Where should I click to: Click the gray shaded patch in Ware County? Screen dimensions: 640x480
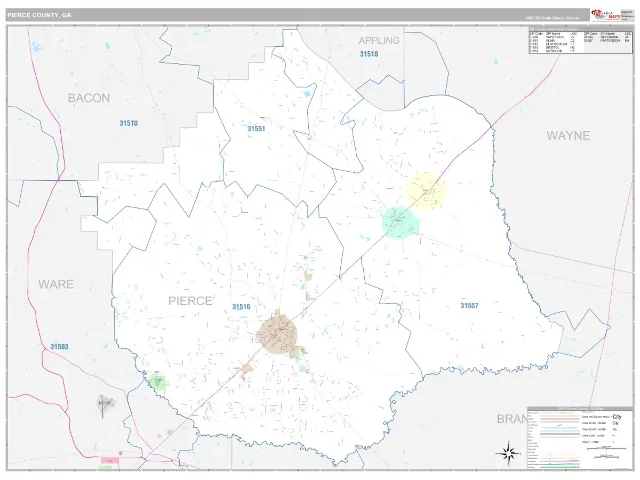pos(104,403)
